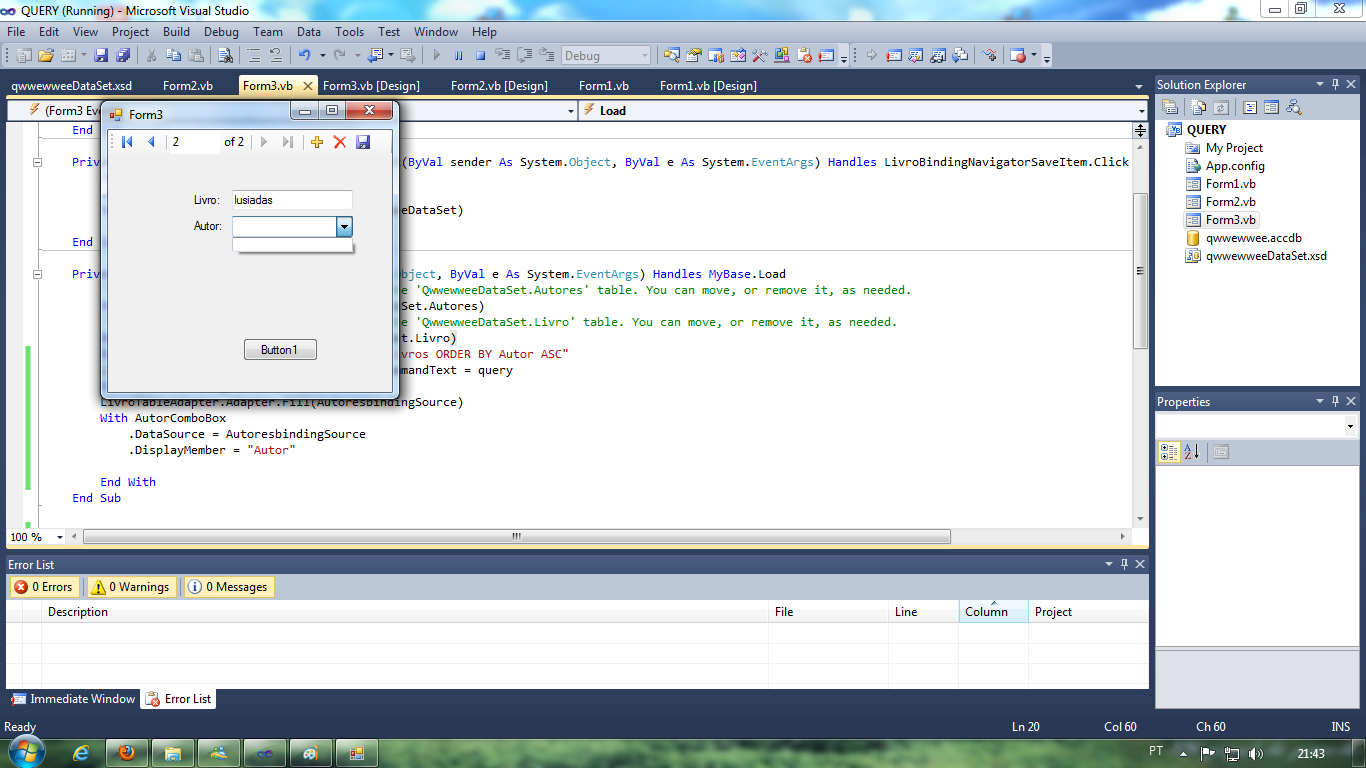Collapse the Form3 Load sub outline

click(x=38, y=274)
